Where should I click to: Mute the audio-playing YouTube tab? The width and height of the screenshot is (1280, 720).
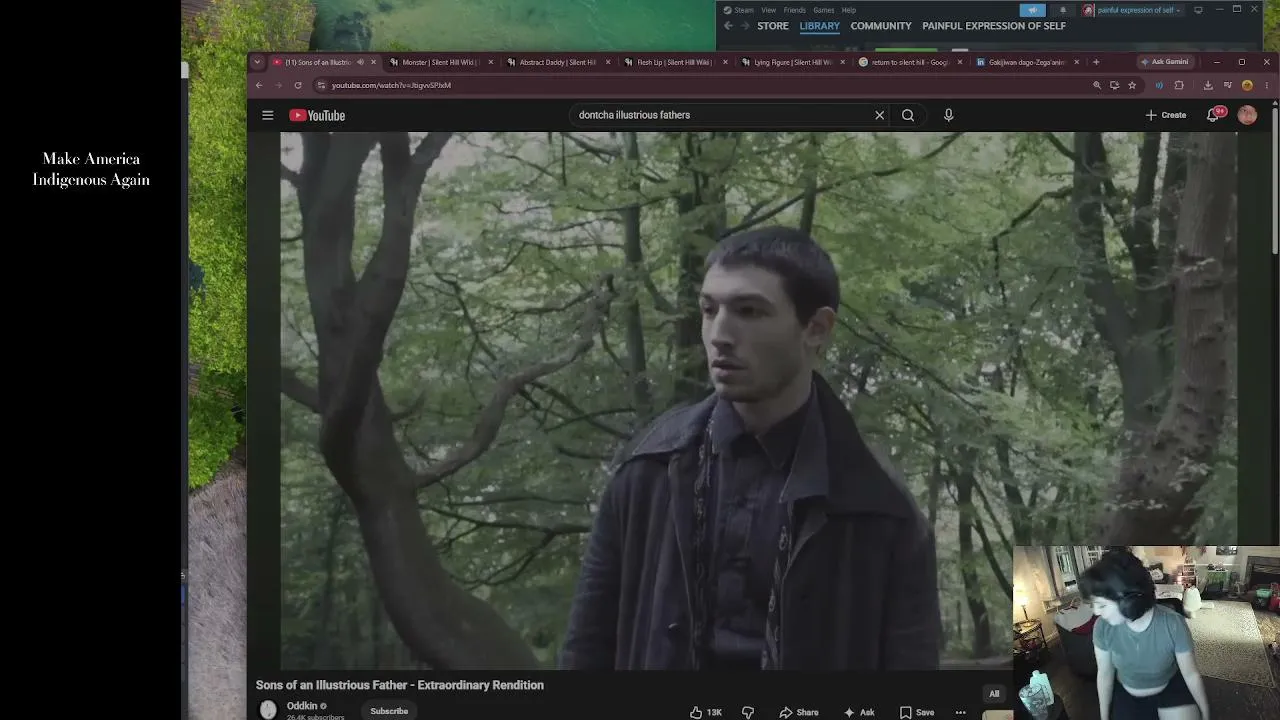360,62
